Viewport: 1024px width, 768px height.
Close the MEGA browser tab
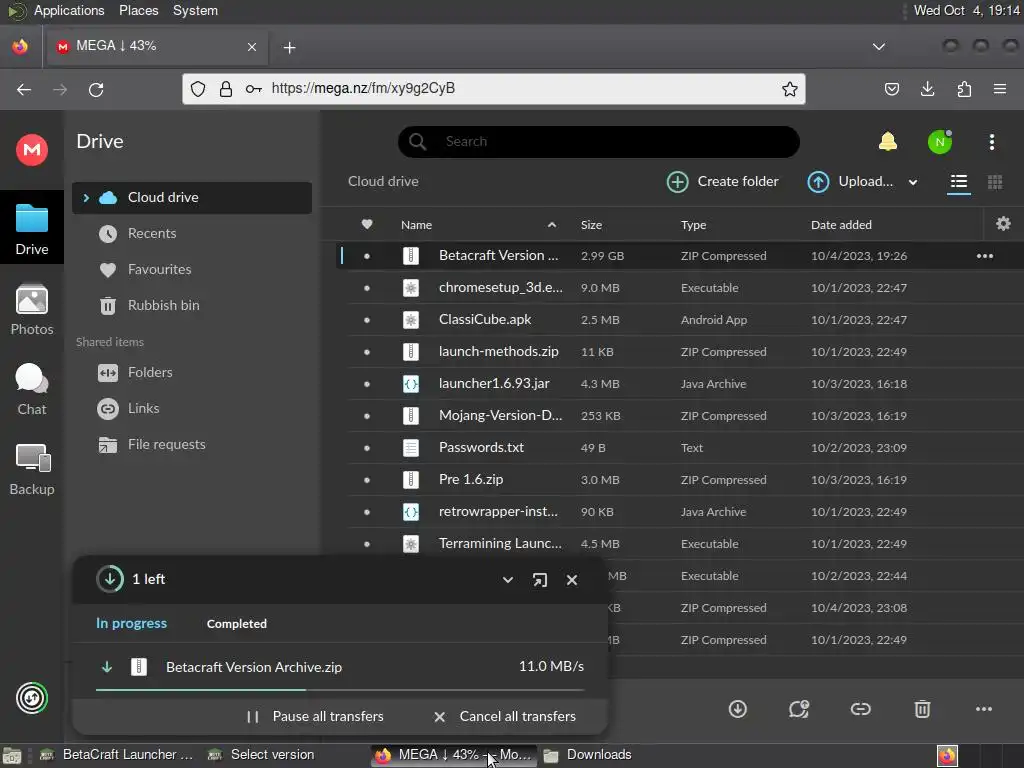[x=251, y=47]
